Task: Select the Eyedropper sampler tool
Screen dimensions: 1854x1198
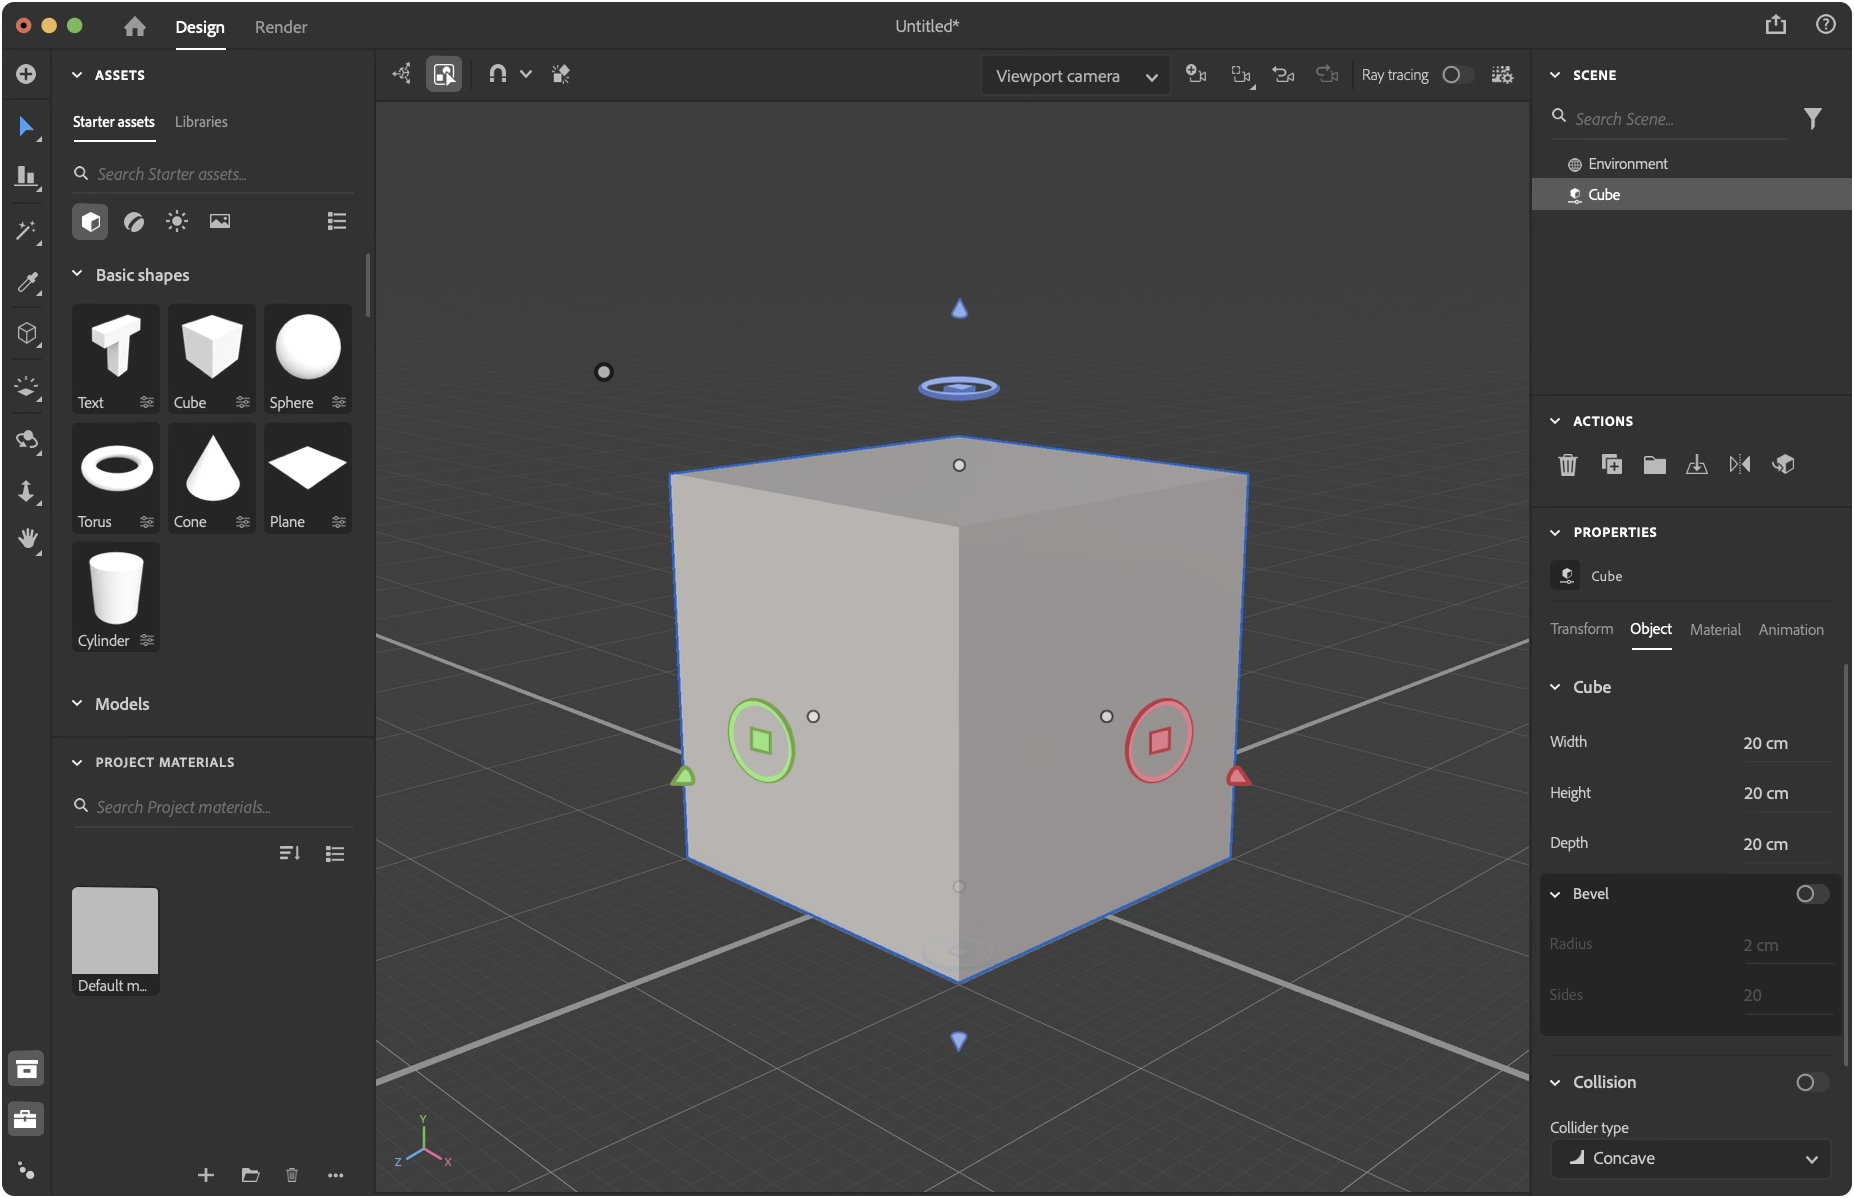Action: point(27,283)
